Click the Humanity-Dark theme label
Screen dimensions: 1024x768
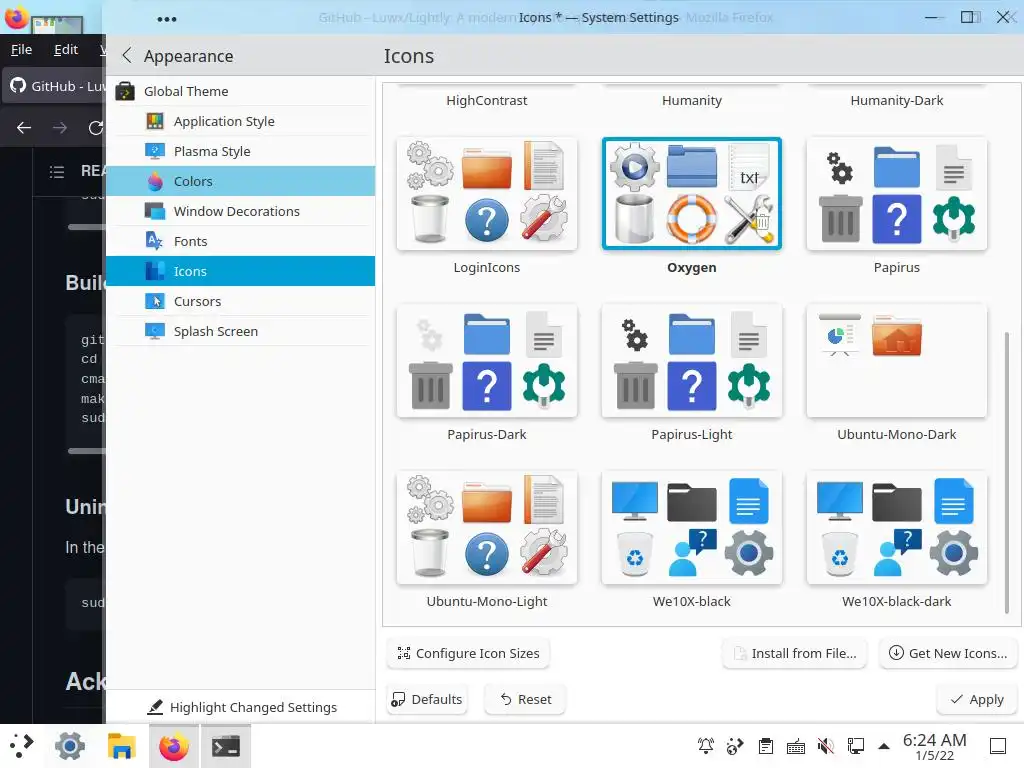click(897, 101)
